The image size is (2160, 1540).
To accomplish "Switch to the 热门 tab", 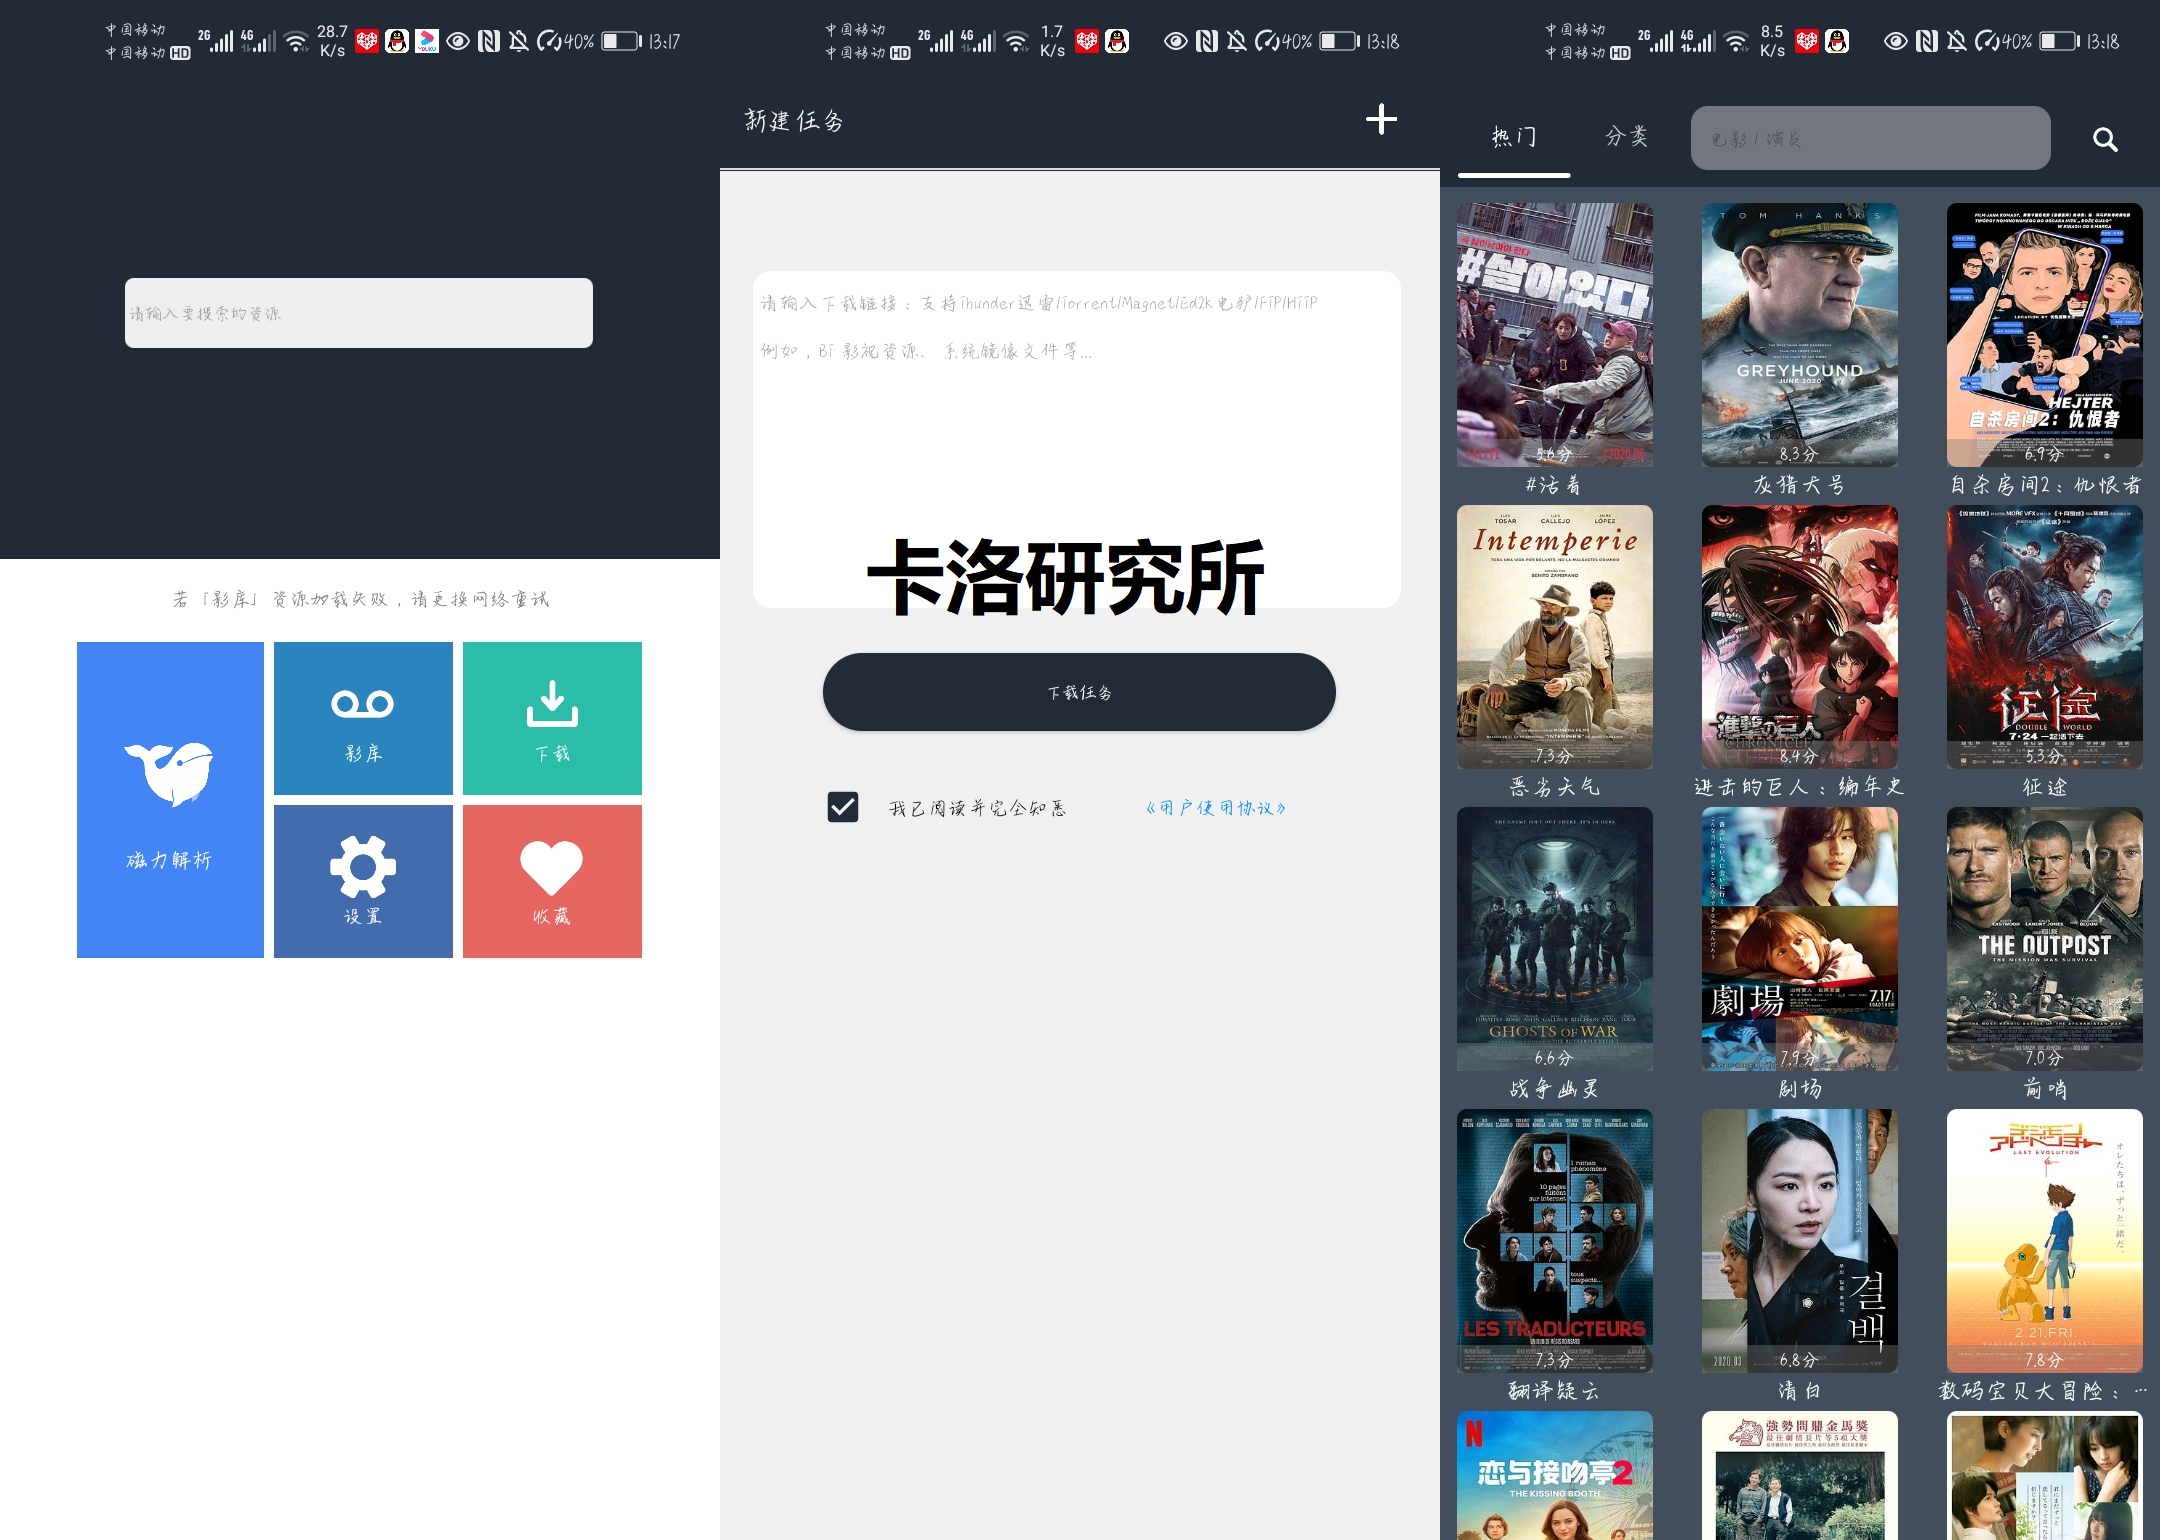I will click(x=1514, y=137).
